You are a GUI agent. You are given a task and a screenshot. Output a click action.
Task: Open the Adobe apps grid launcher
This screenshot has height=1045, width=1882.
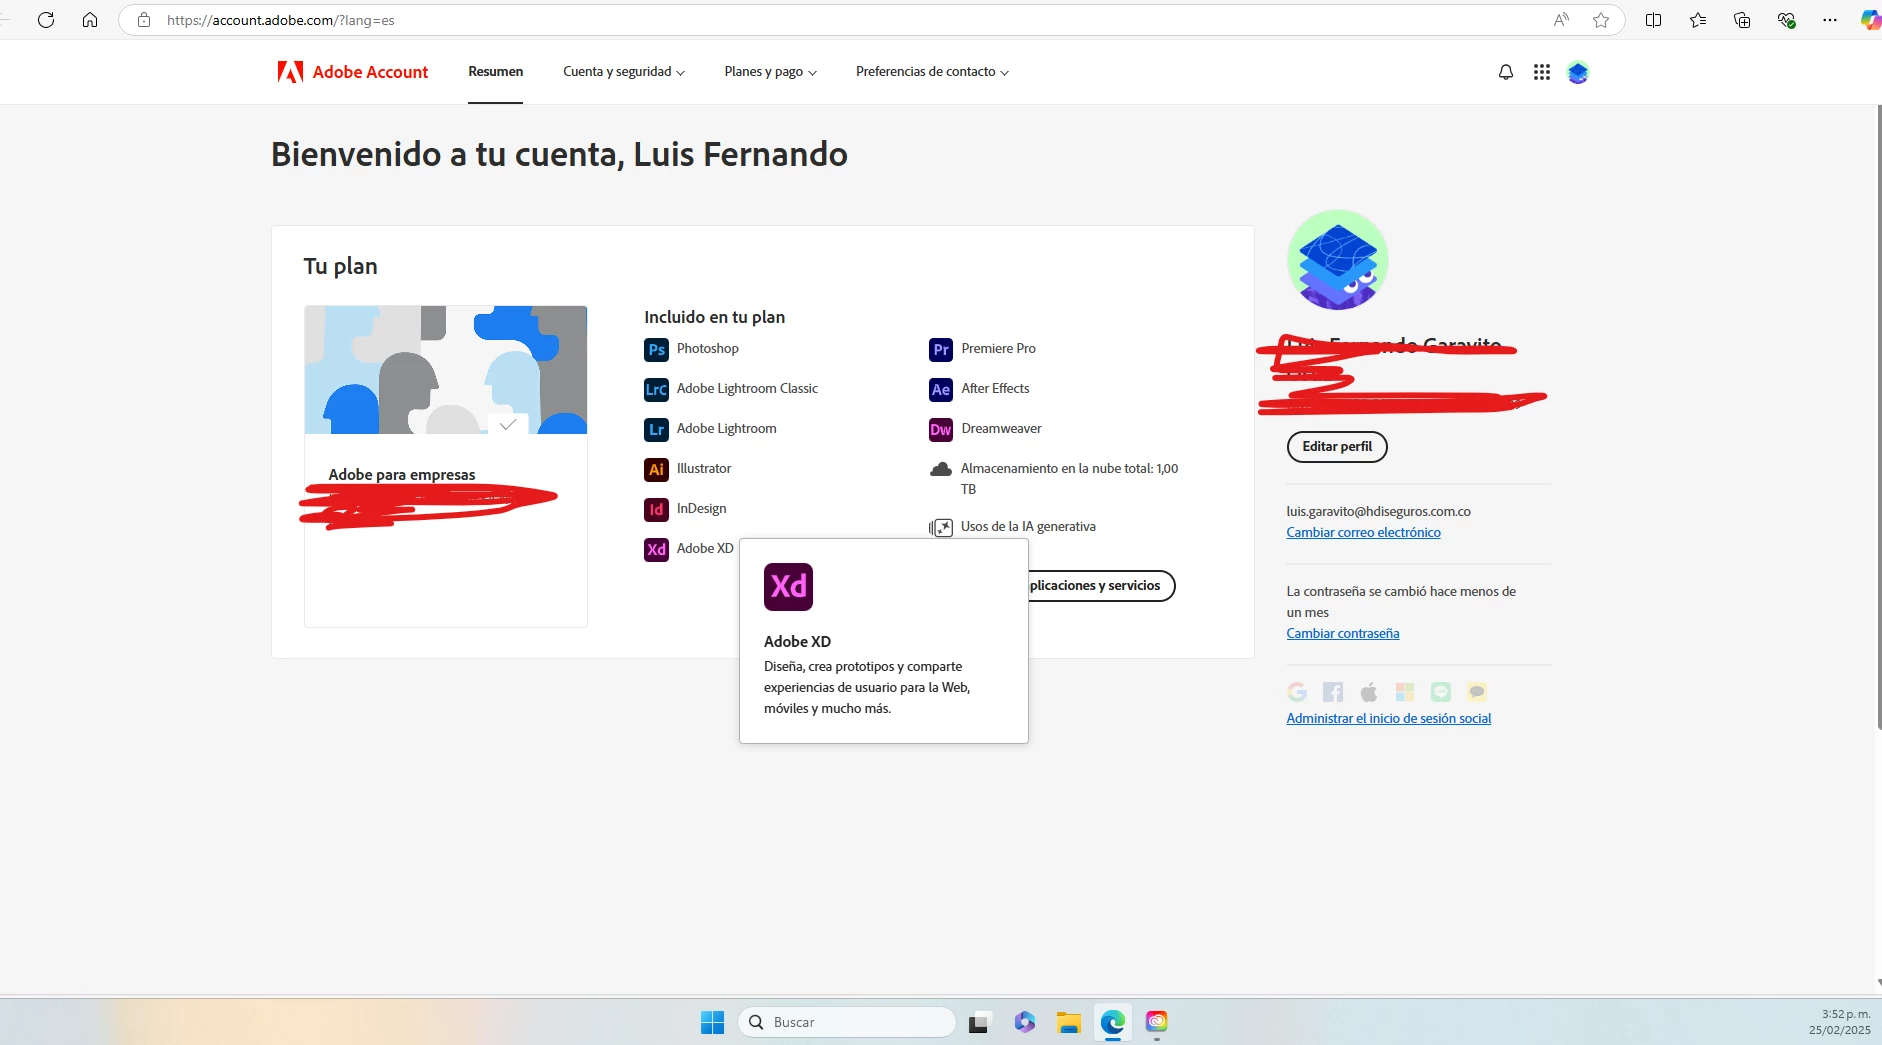(1542, 72)
